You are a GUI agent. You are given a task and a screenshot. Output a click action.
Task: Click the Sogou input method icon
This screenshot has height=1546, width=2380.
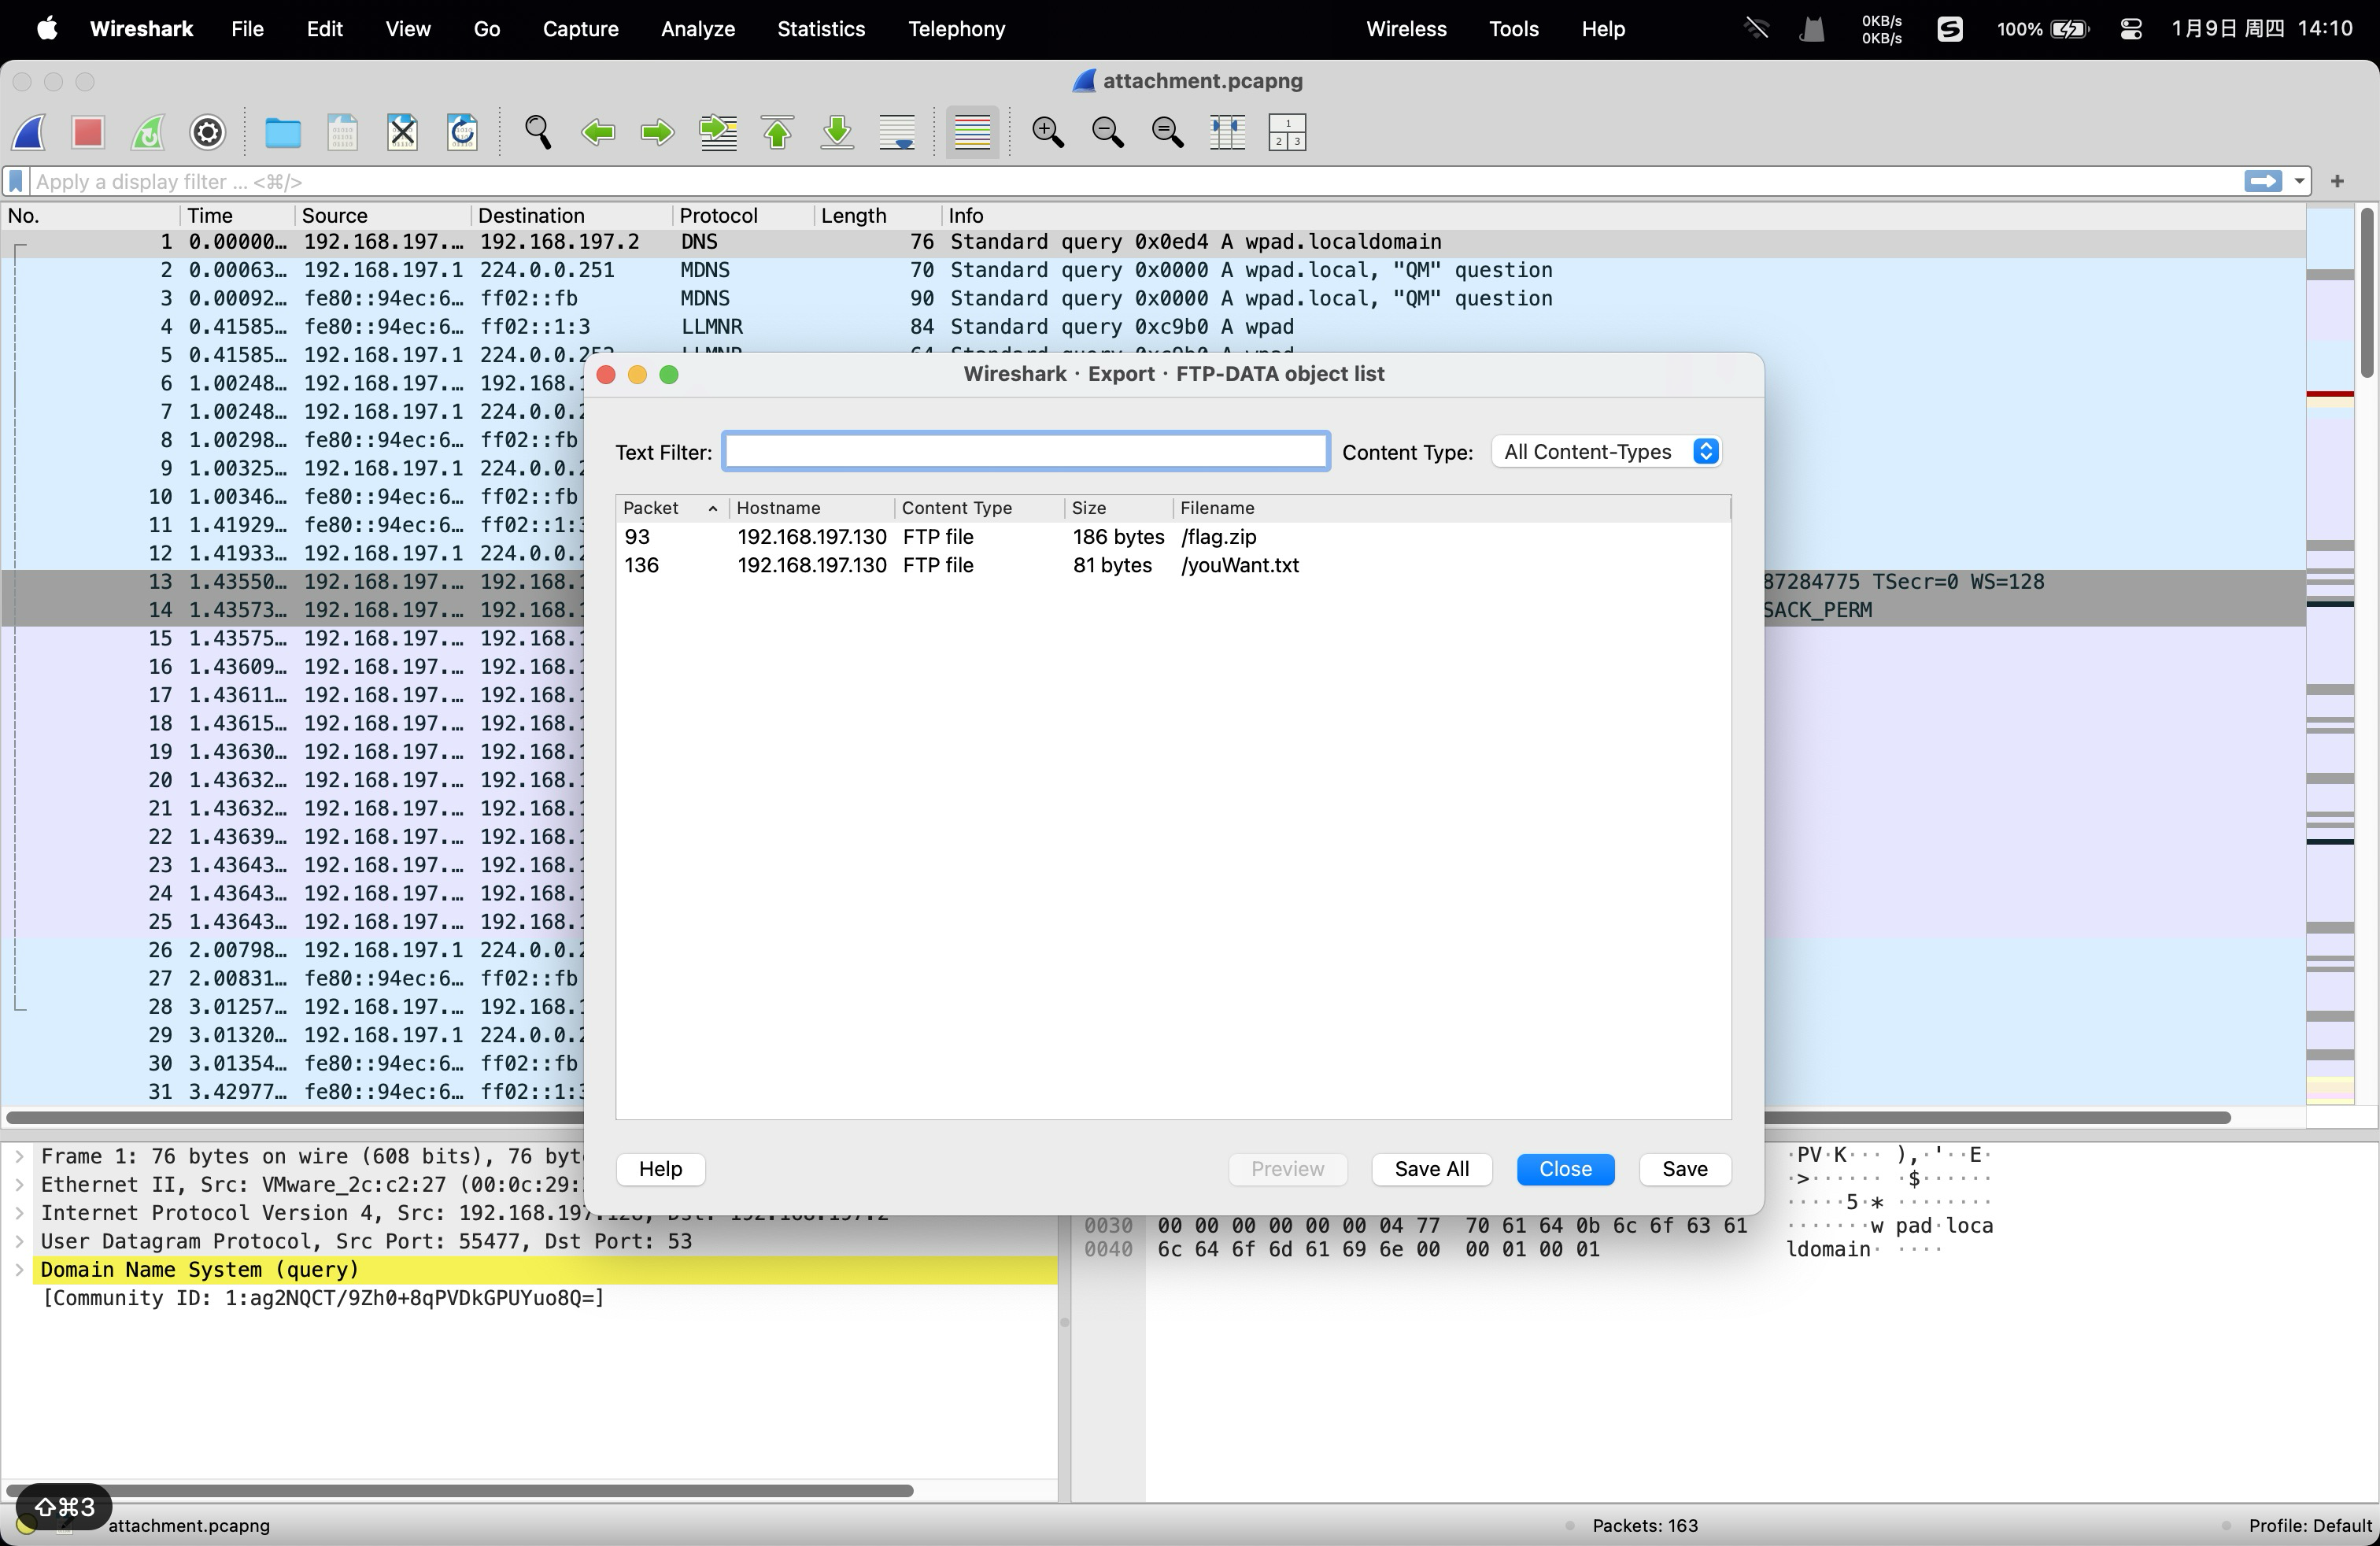[x=1949, y=29]
